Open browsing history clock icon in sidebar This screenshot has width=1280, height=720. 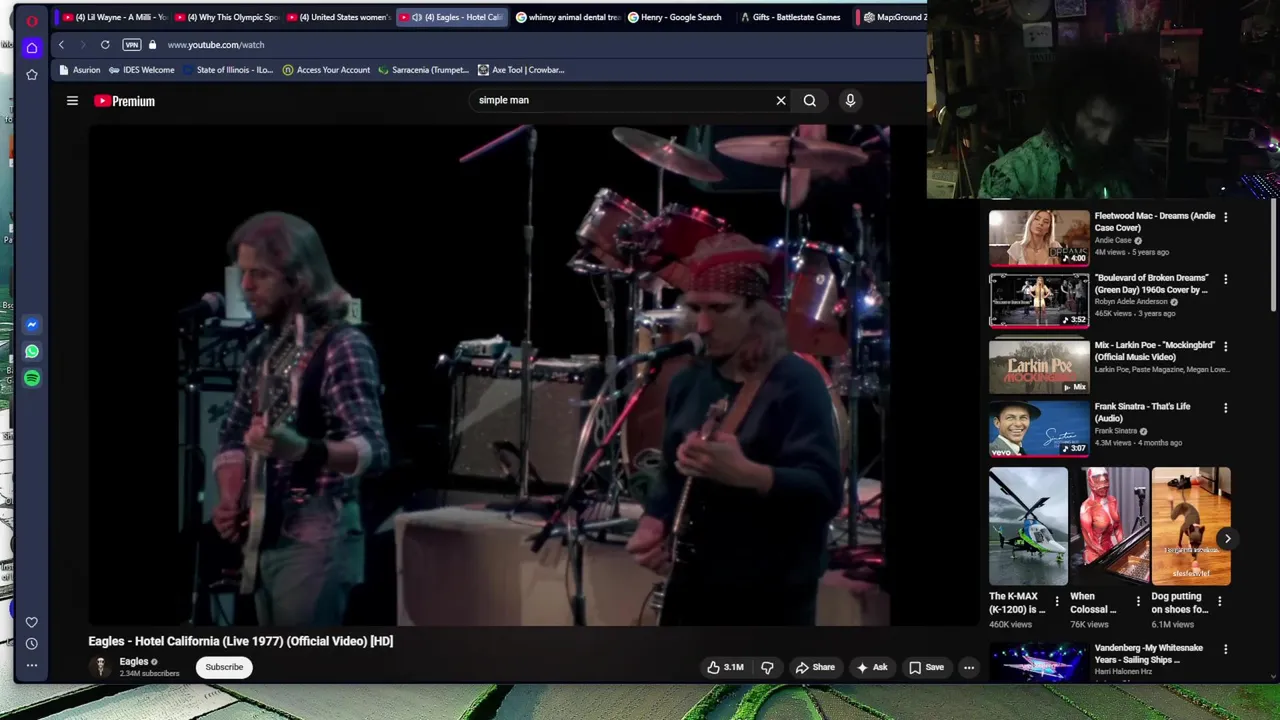coord(32,644)
